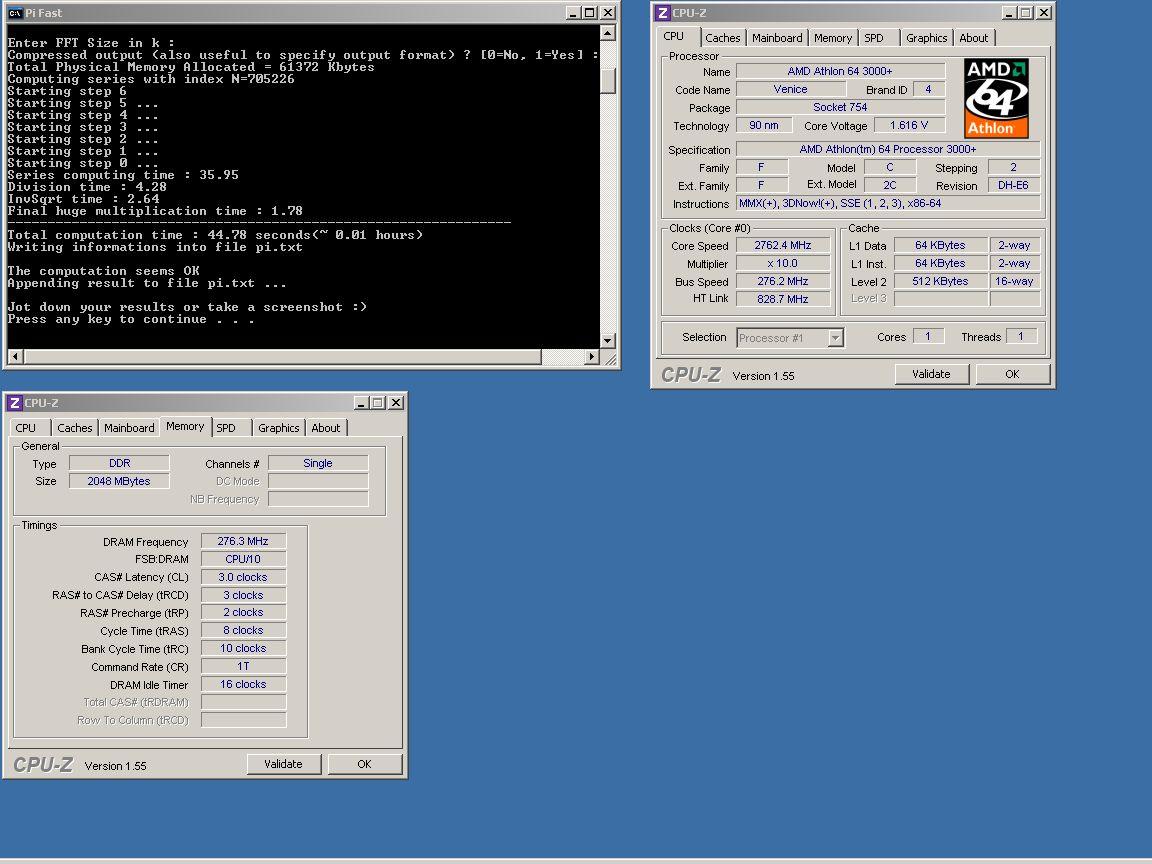Screen dimensions: 1152x864
Task: Click DRAM Idle Timer value 16 clocks
Action: pos(243,684)
